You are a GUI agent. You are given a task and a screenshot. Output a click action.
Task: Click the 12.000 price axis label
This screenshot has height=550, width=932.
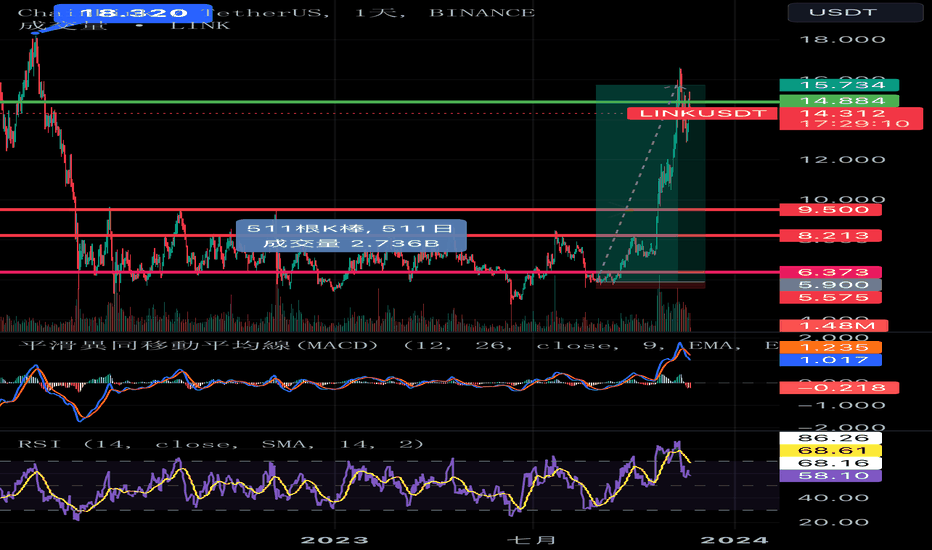point(842,159)
